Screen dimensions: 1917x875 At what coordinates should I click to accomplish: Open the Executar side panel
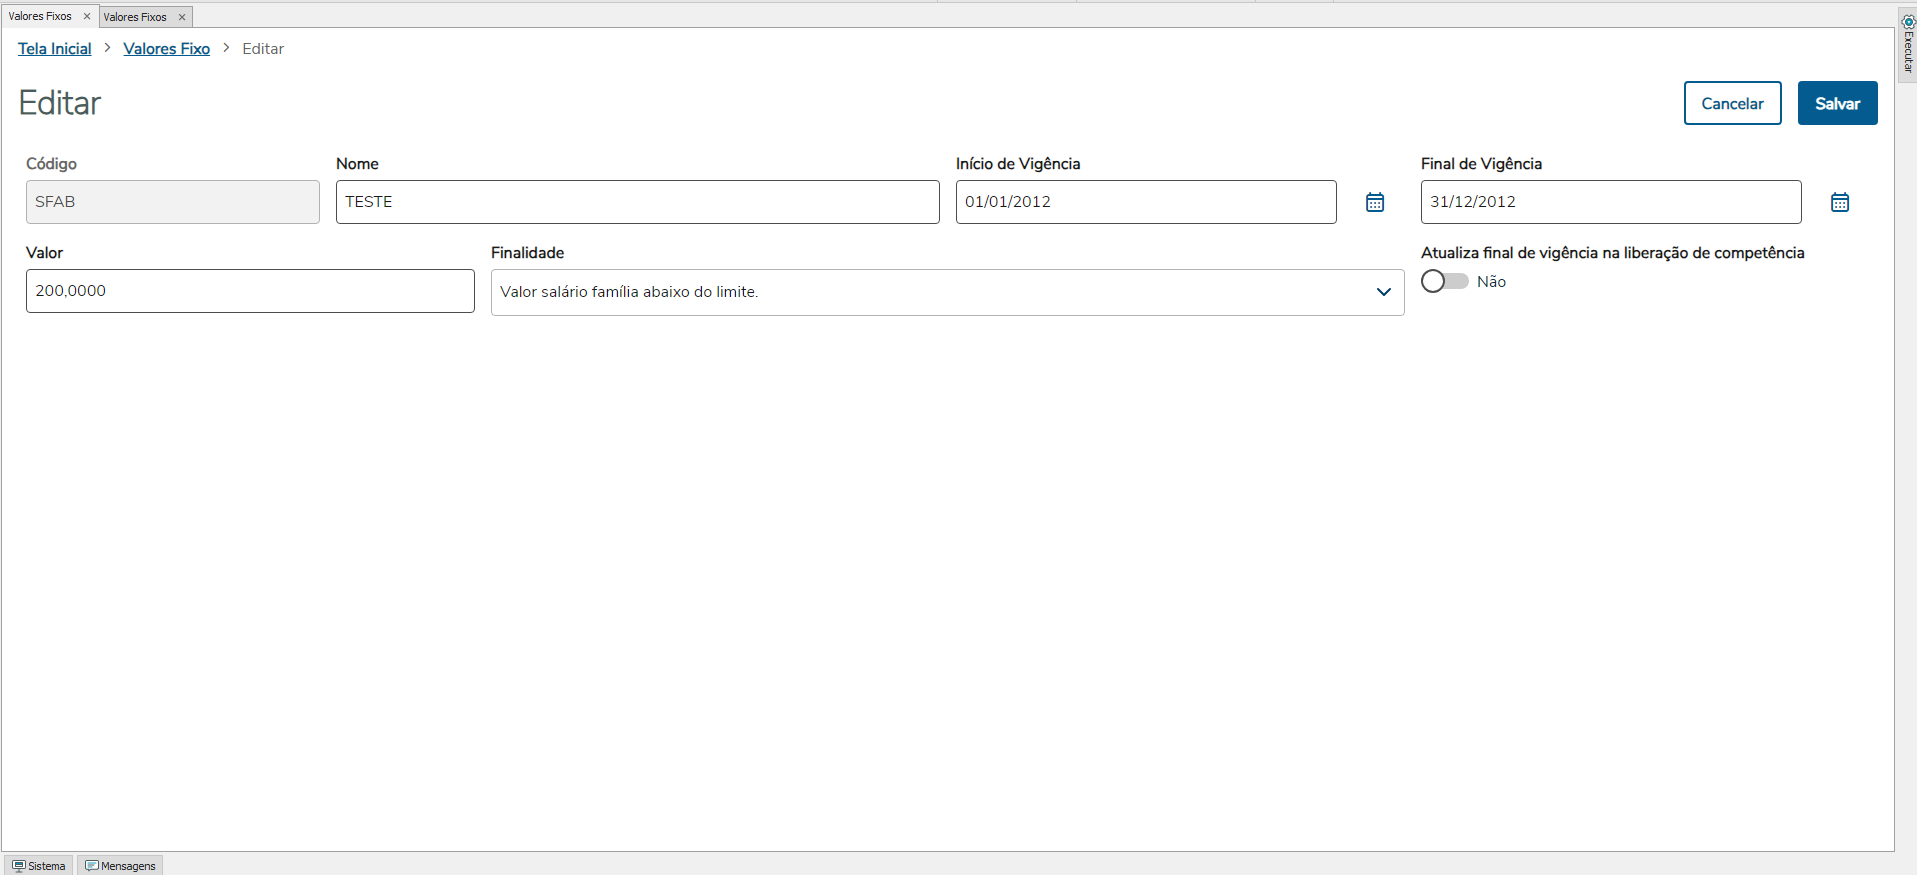[x=1908, y=45]
